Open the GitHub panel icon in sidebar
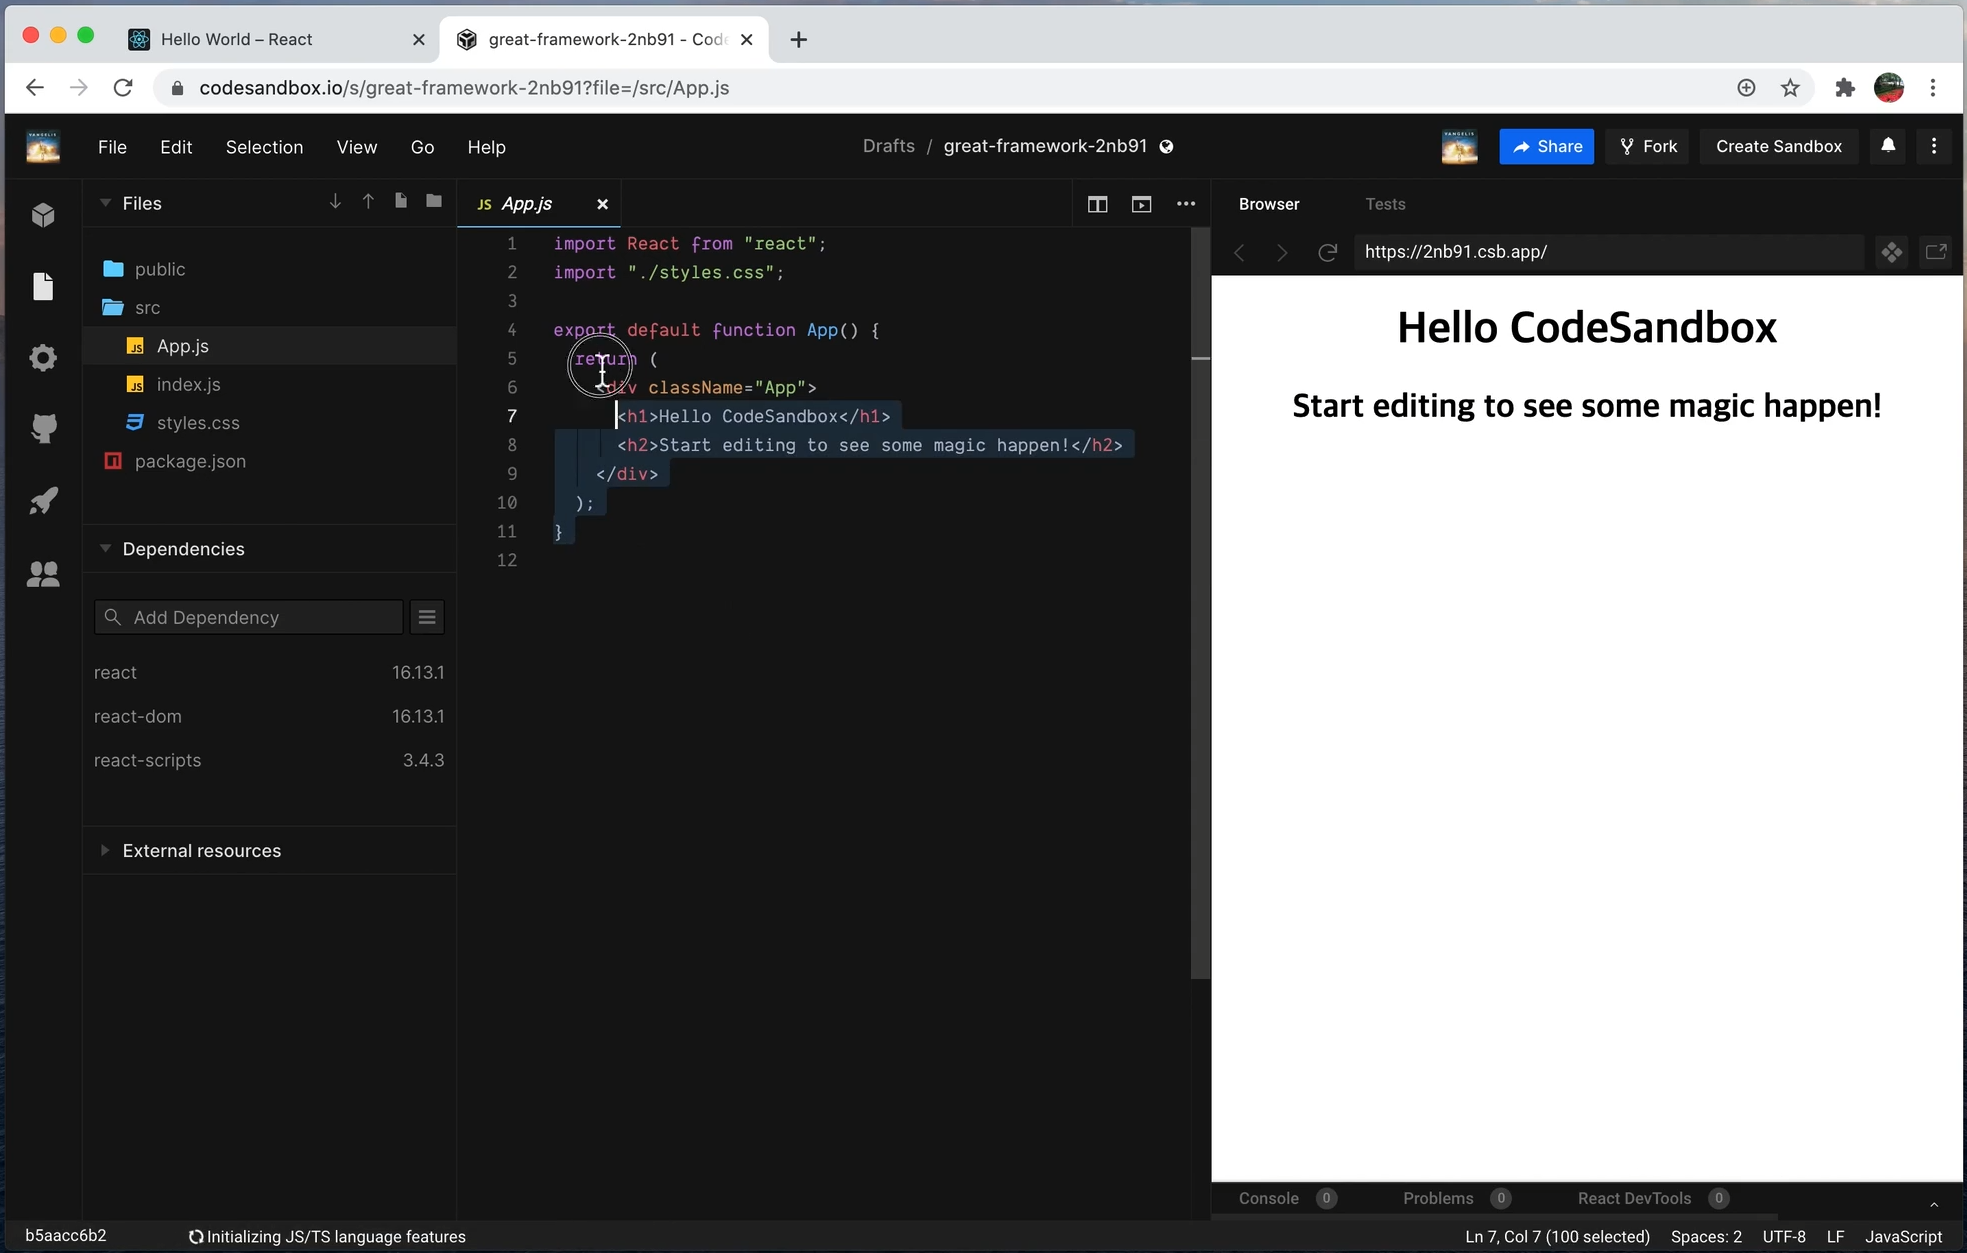 pyautogui.click(x=43, y=429)
